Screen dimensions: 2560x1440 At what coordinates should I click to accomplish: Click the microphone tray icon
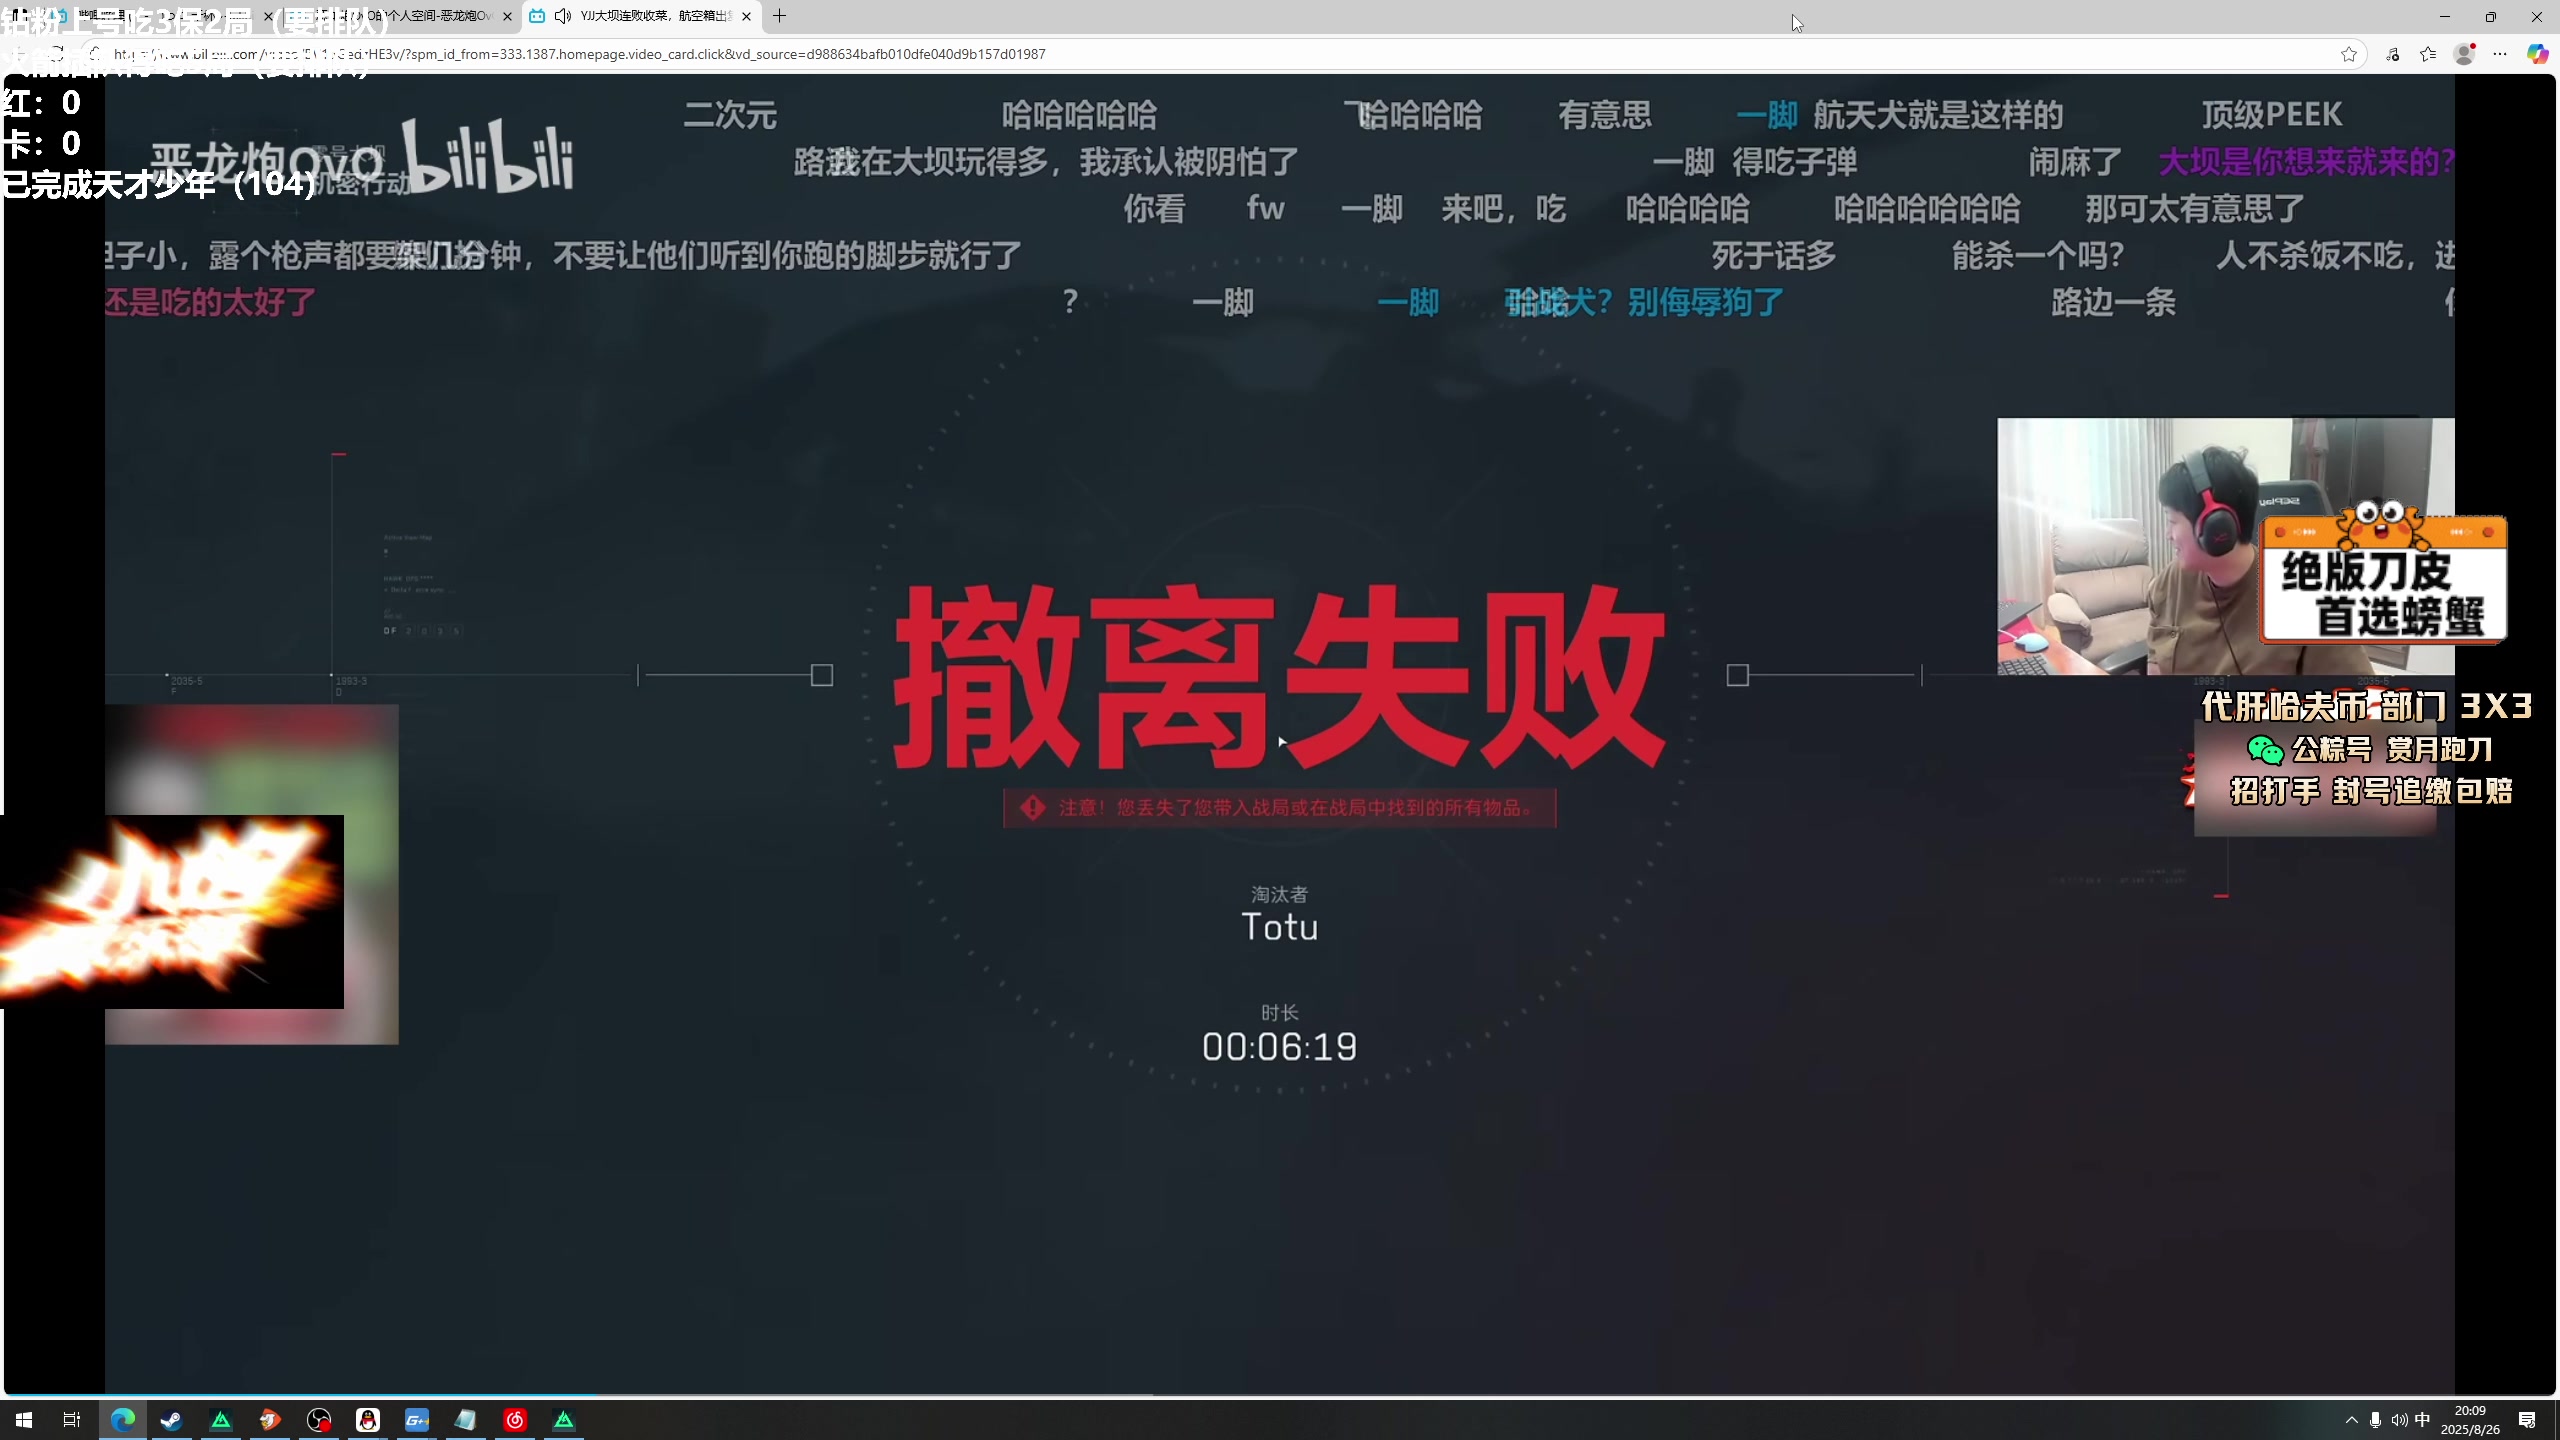pyautogui.click(x=2375, y=1420)
